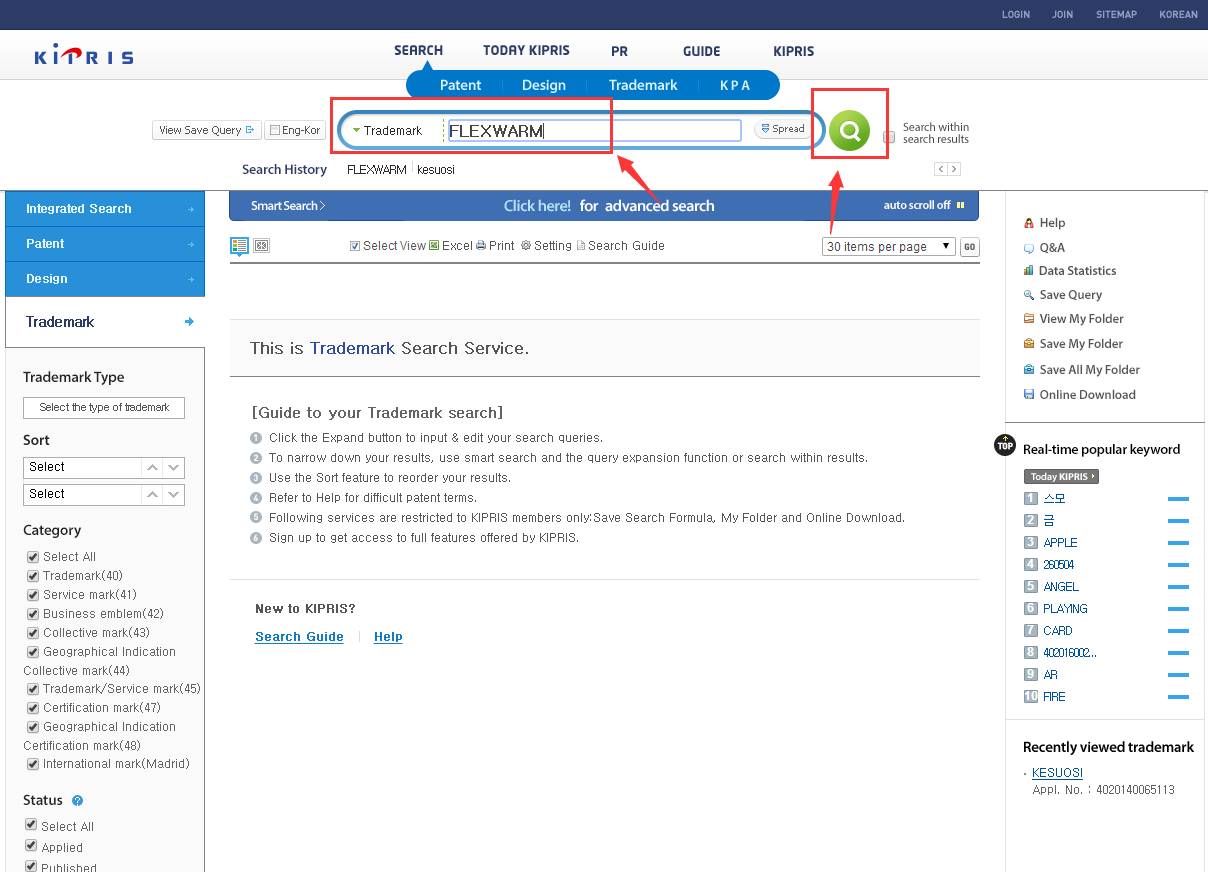Open the SEARCH top menu

[418, 50]
